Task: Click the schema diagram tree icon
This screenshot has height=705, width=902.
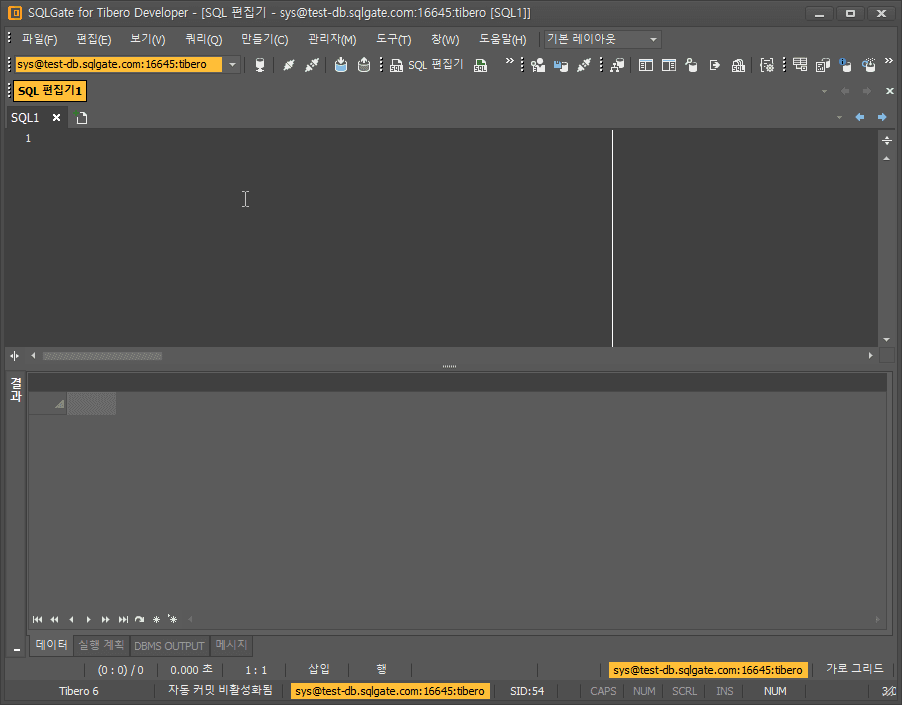Action: (617, 65)
